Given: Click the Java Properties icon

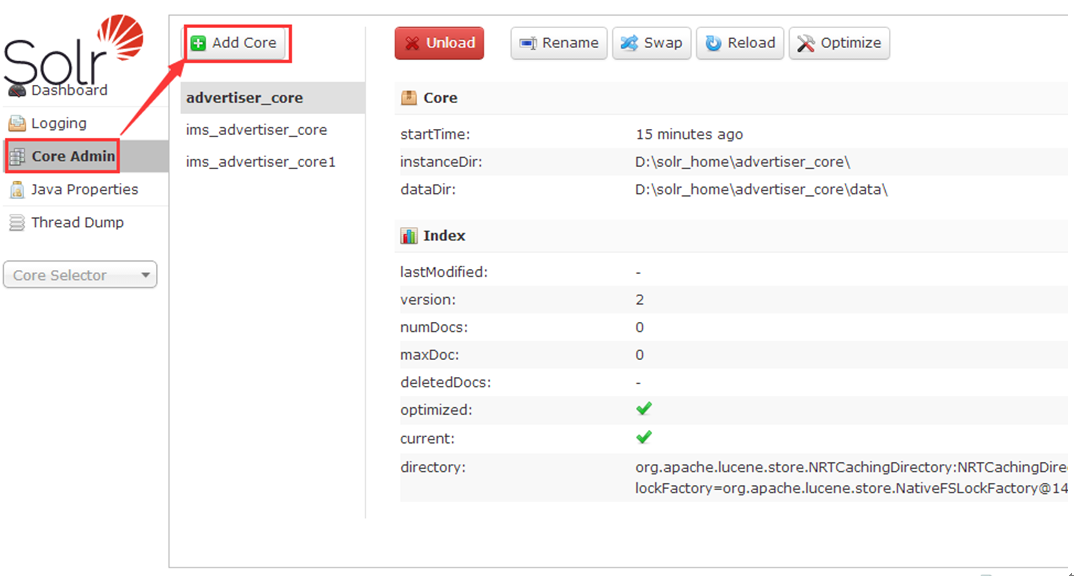Looking at the screenshot, I should point(17,190).
